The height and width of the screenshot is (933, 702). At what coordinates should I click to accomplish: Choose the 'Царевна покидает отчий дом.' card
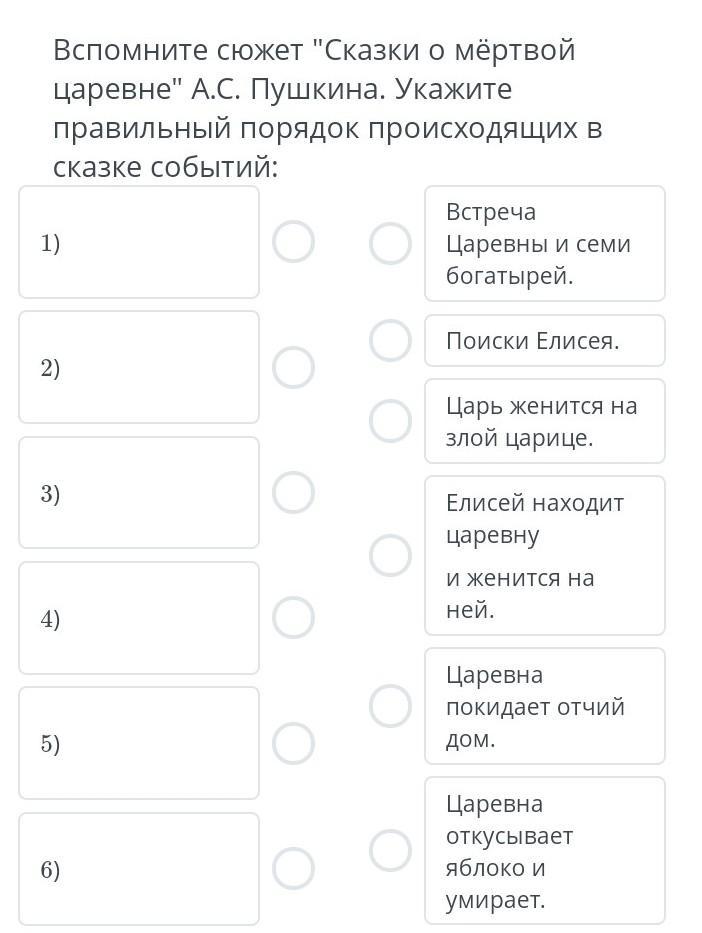point(544,706)
